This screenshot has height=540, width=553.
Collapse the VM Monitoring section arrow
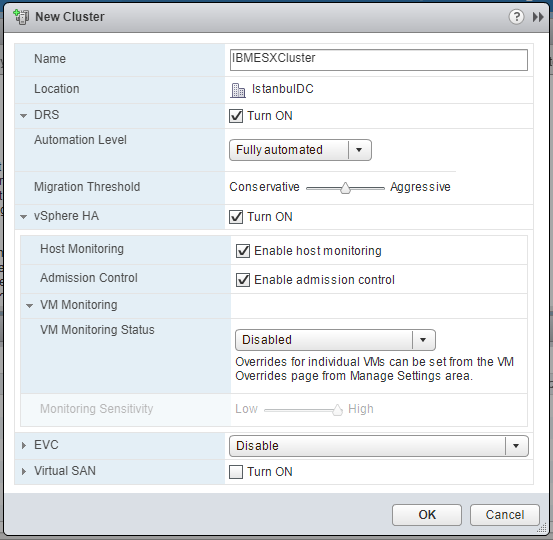(30, 306)
